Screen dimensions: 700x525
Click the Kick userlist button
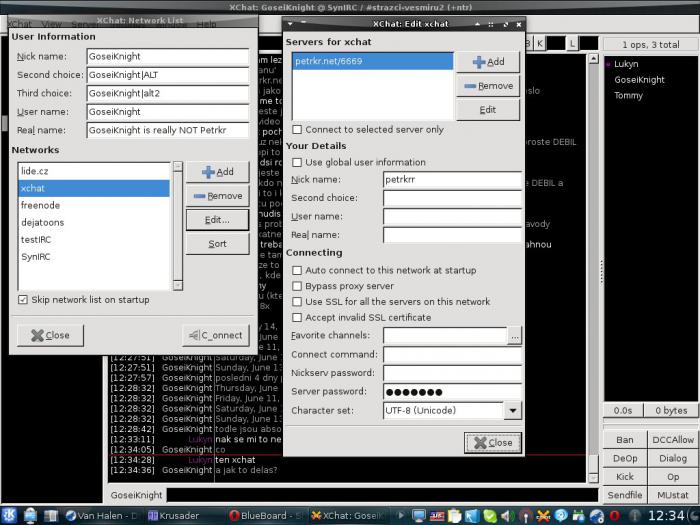pos(625,477)
